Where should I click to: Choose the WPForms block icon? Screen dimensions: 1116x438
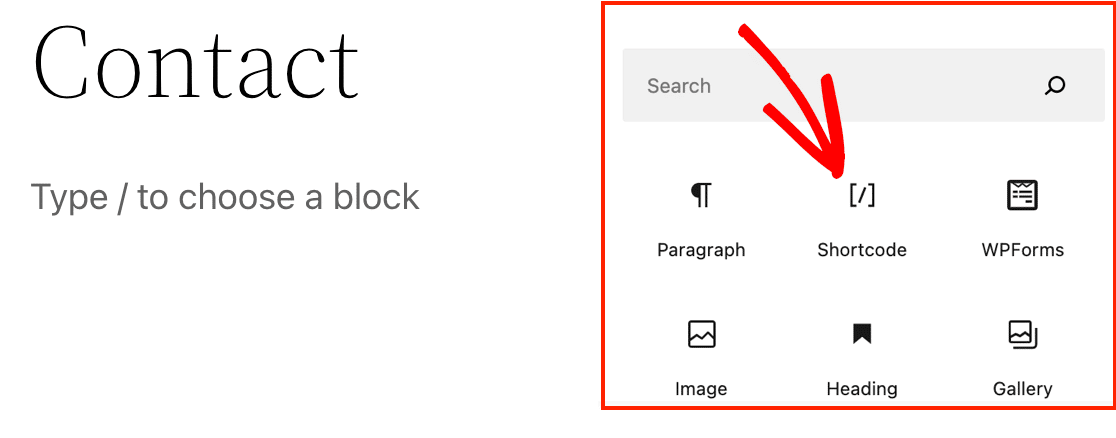tap(1022, 196)
